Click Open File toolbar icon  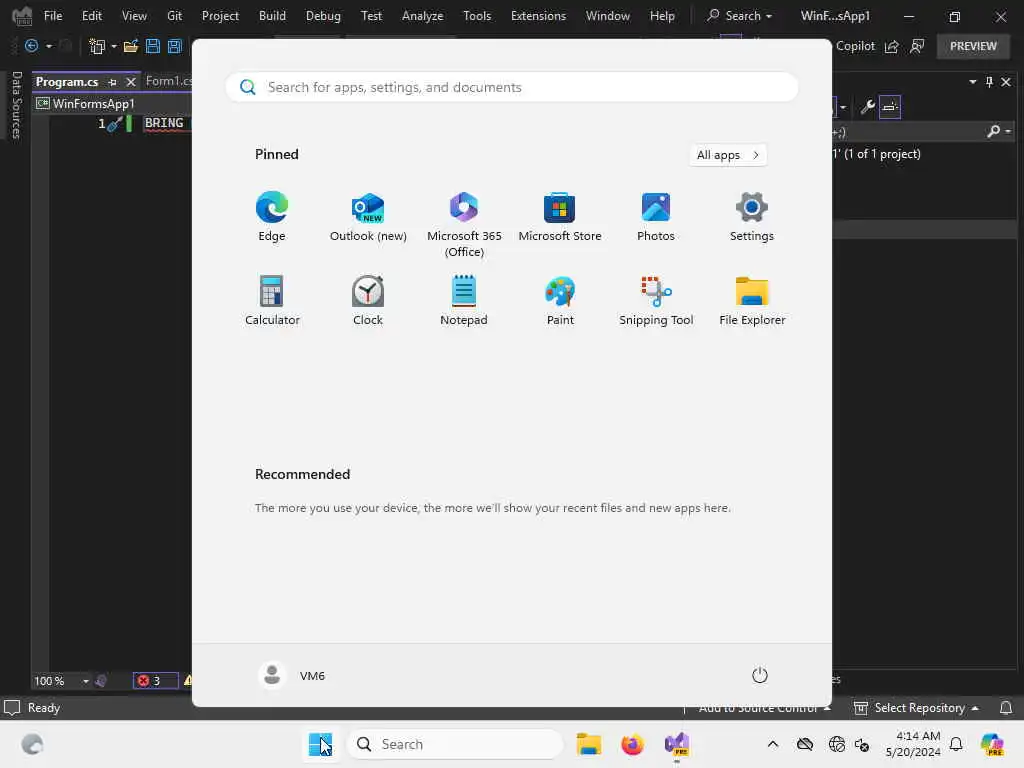(x=131, y=46)
